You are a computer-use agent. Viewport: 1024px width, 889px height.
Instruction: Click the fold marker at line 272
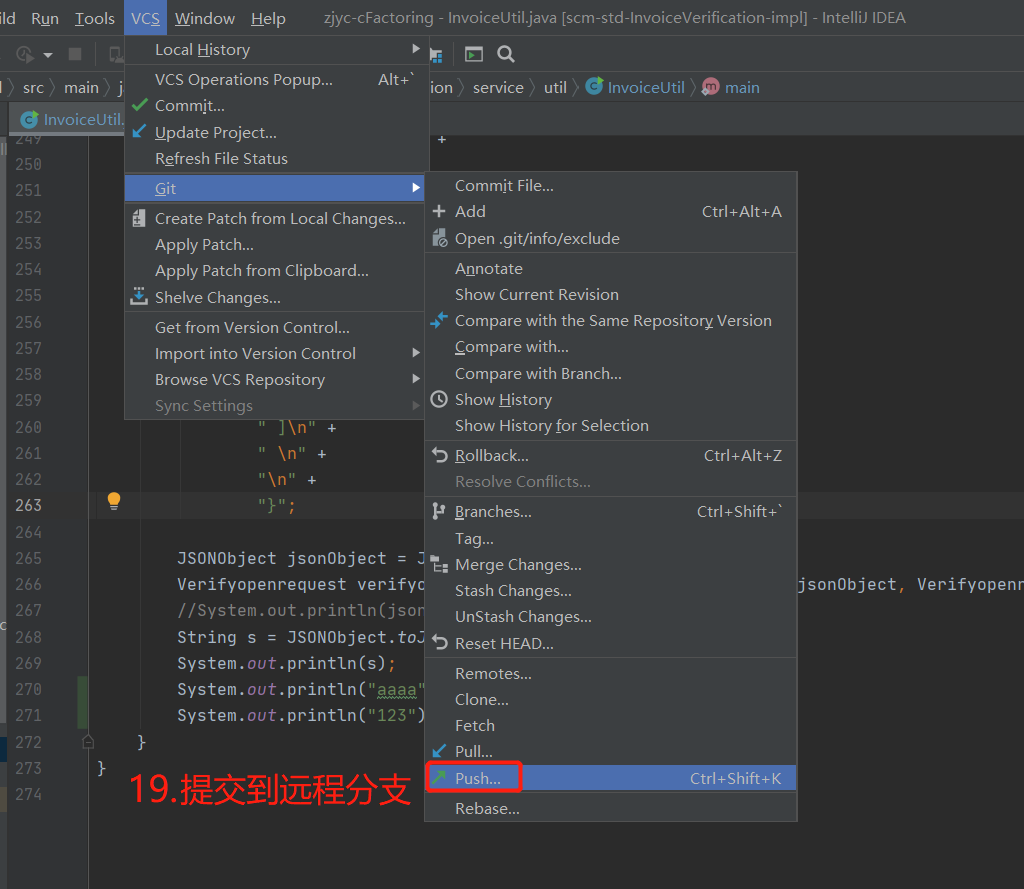coord(88,742)
